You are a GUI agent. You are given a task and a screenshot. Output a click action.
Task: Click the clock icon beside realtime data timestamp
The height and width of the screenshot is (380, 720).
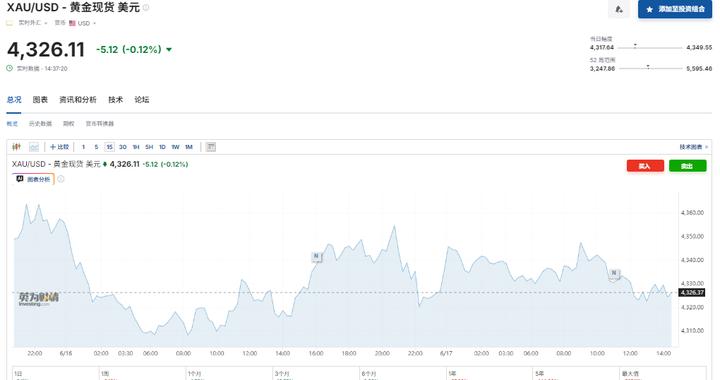10,68
